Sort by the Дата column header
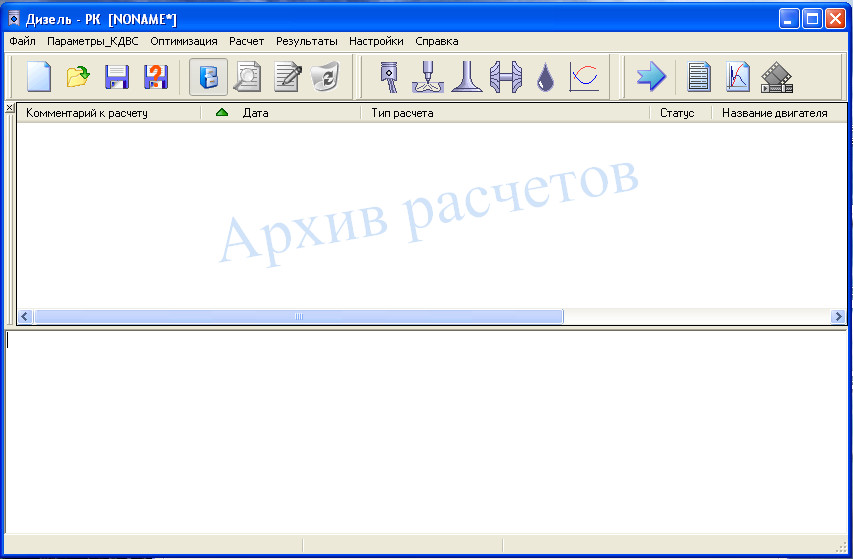The image size is (853, 559). [x=255, y=113]
